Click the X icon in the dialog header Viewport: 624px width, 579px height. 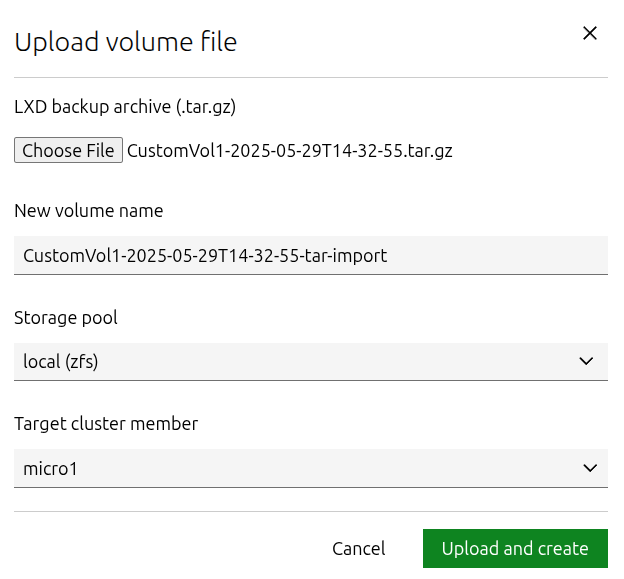click(x=590, y=33)
